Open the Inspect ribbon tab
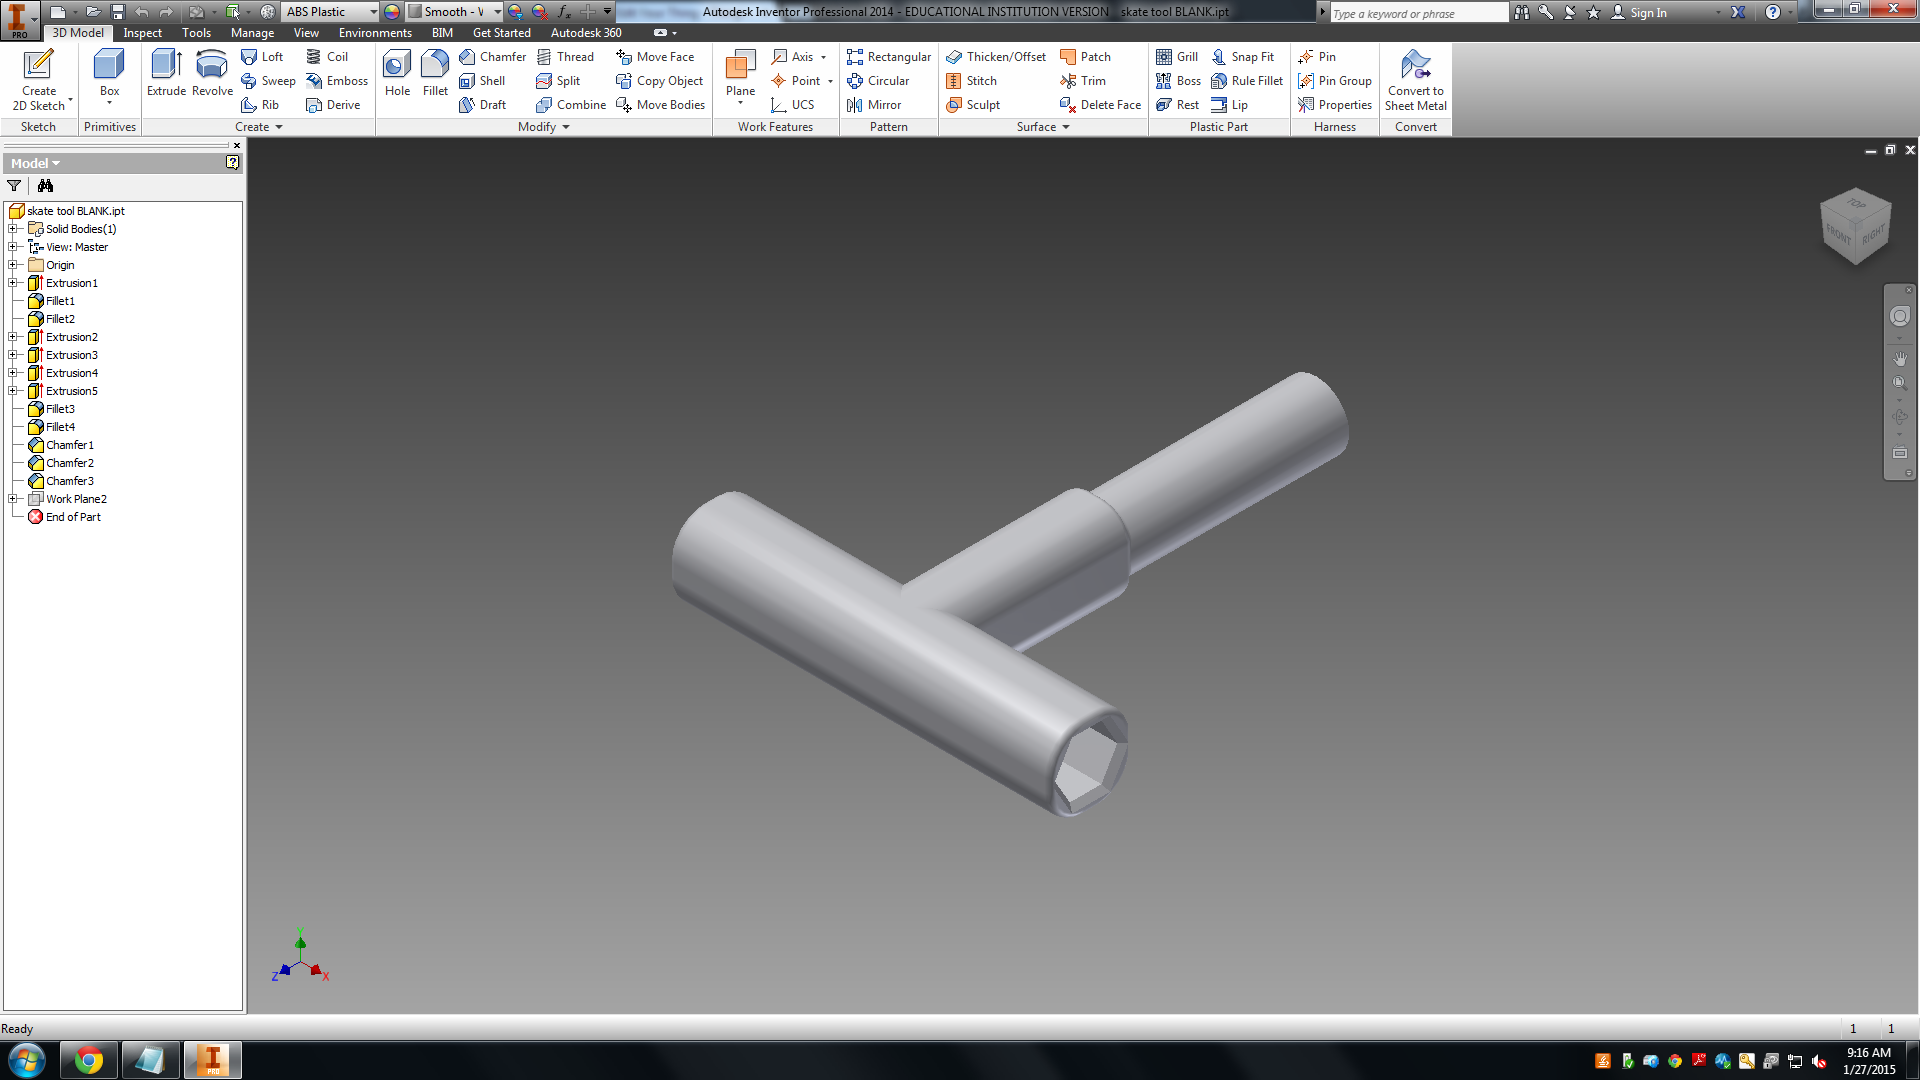 [142, 33]
